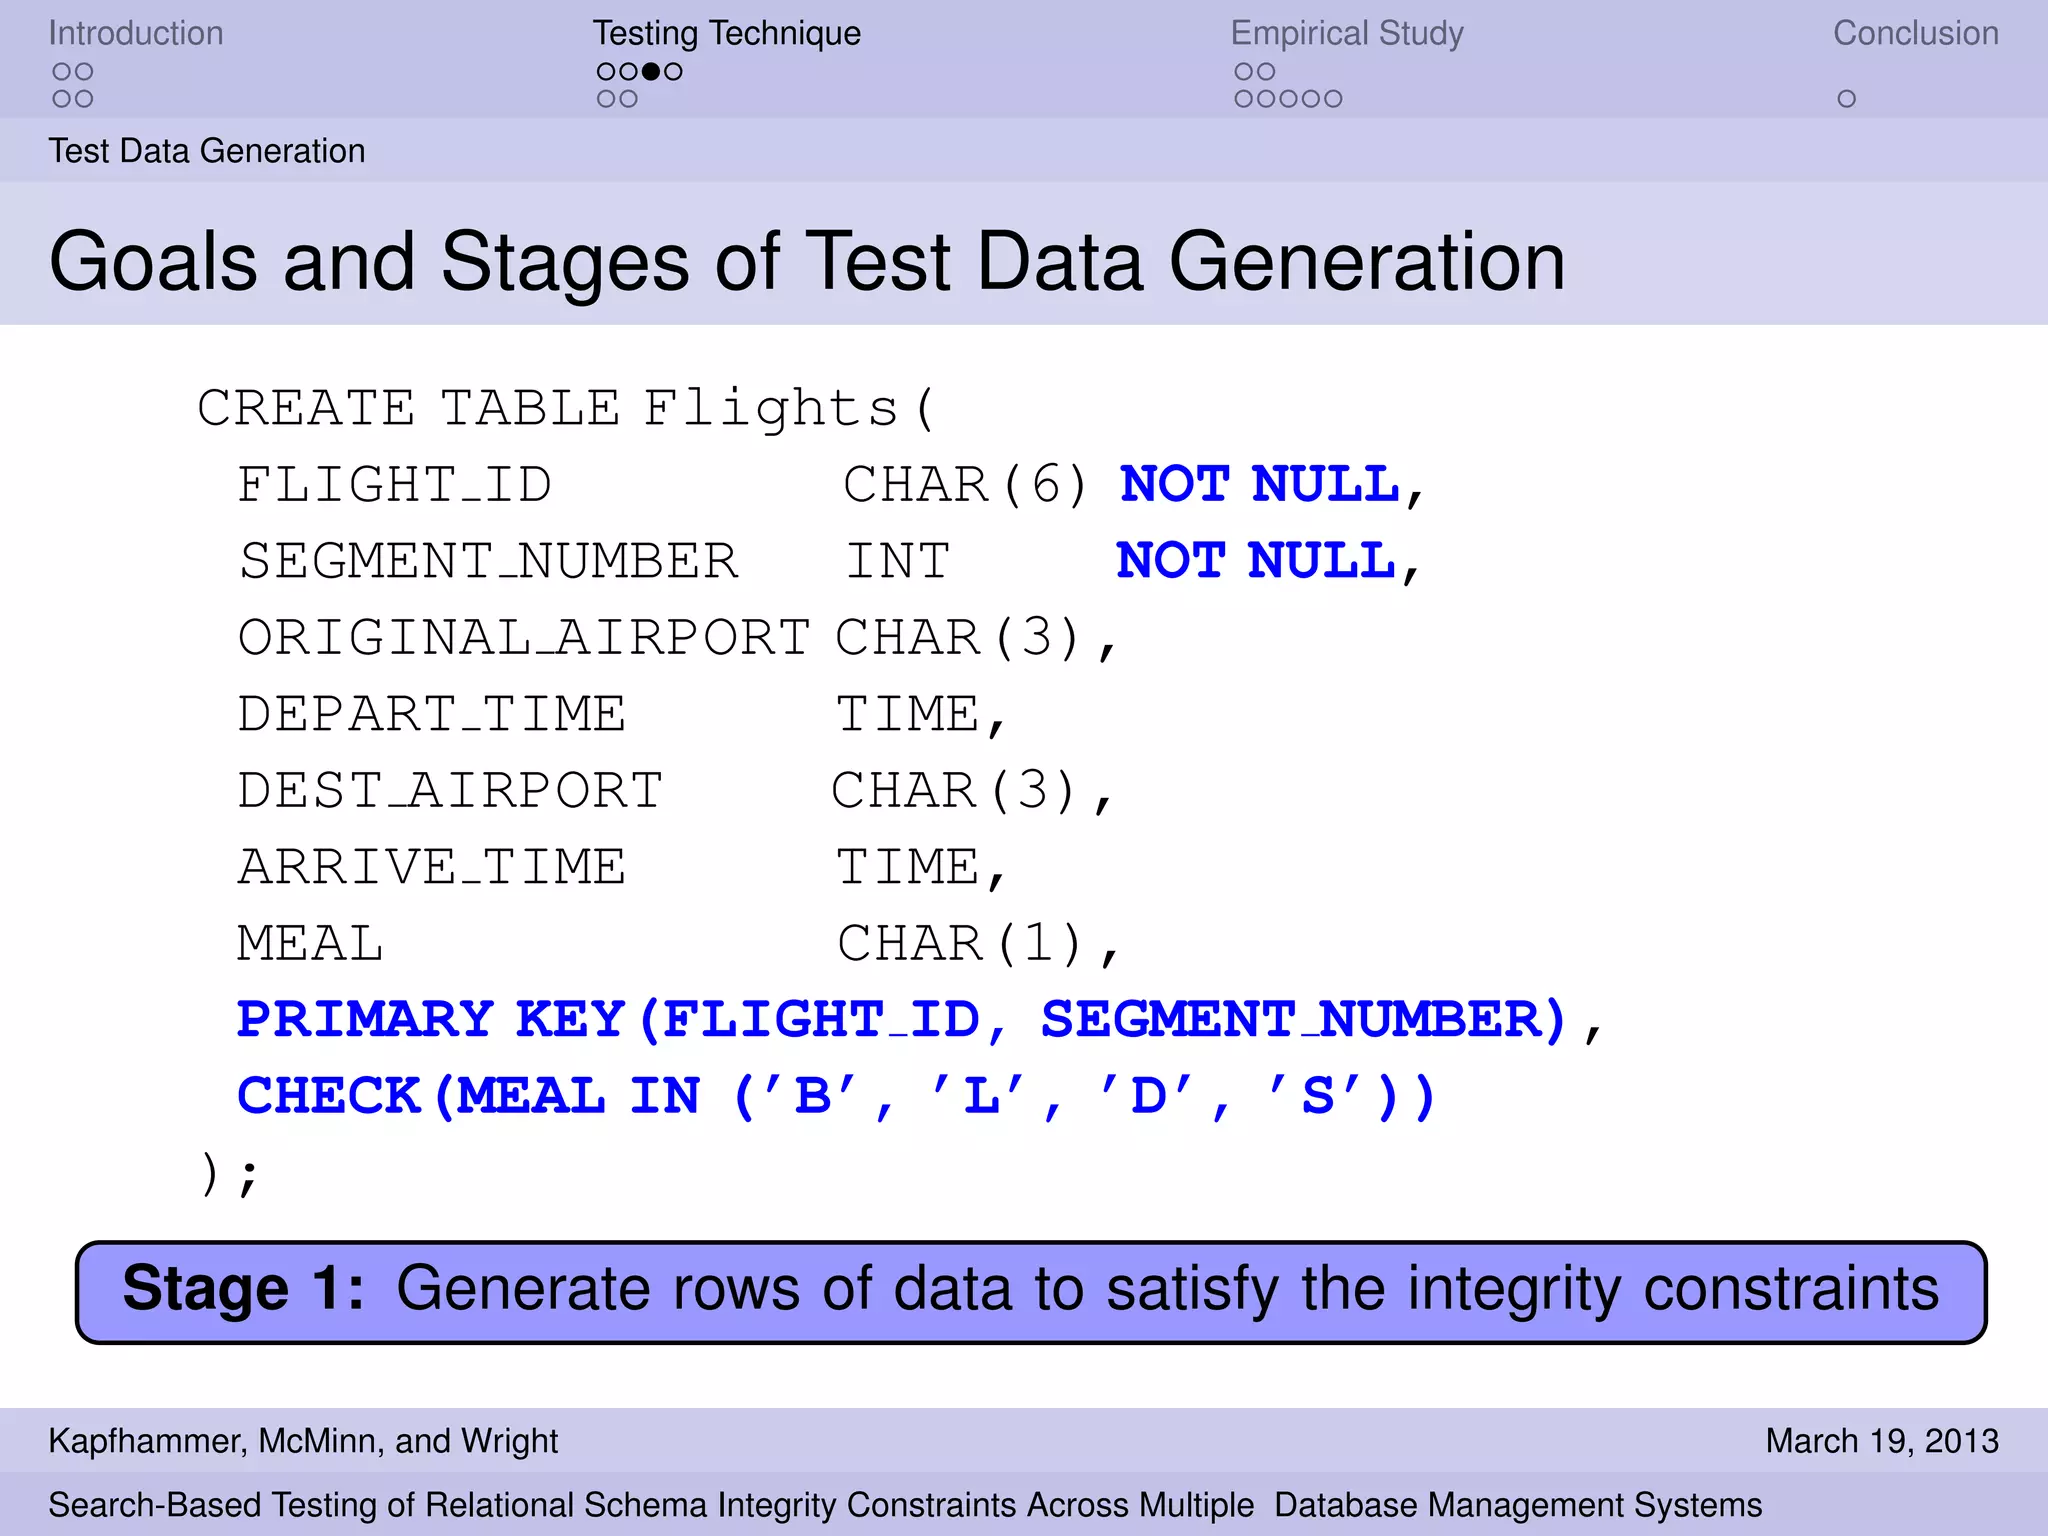Open the Conclusion section link
2048x1536 pixels.
(1915, 33)
